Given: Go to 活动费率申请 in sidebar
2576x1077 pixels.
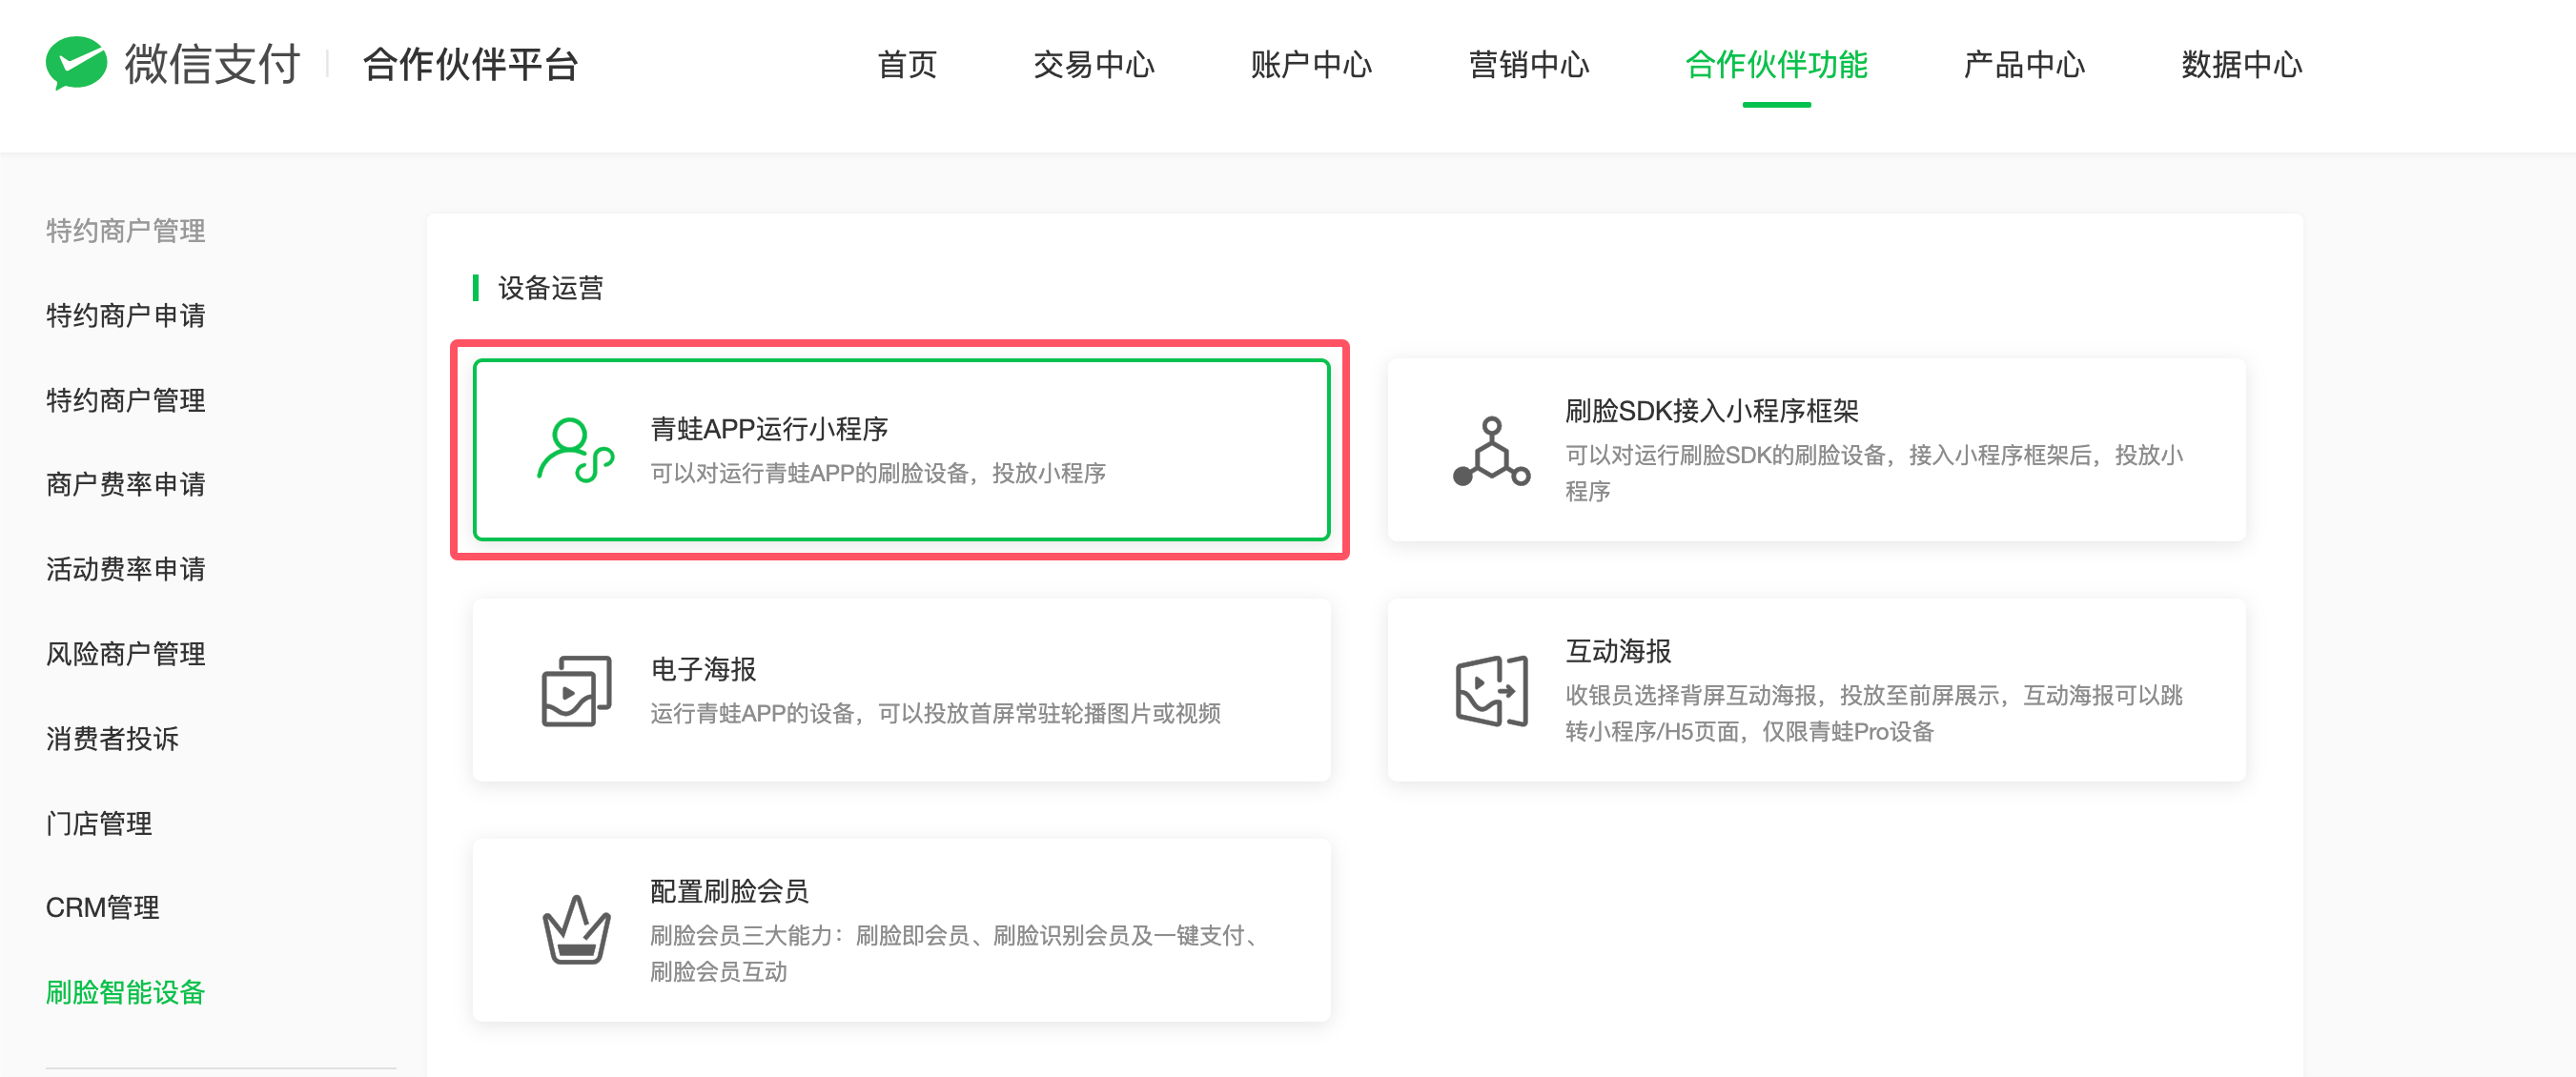Looking at the screenshot, I should click(126, 570).
